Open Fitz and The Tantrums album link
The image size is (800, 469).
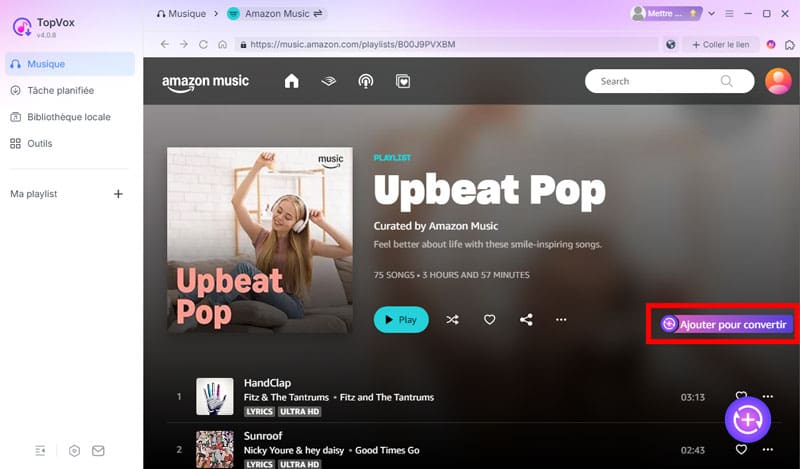pyautogui.click(x=387, y=397)
